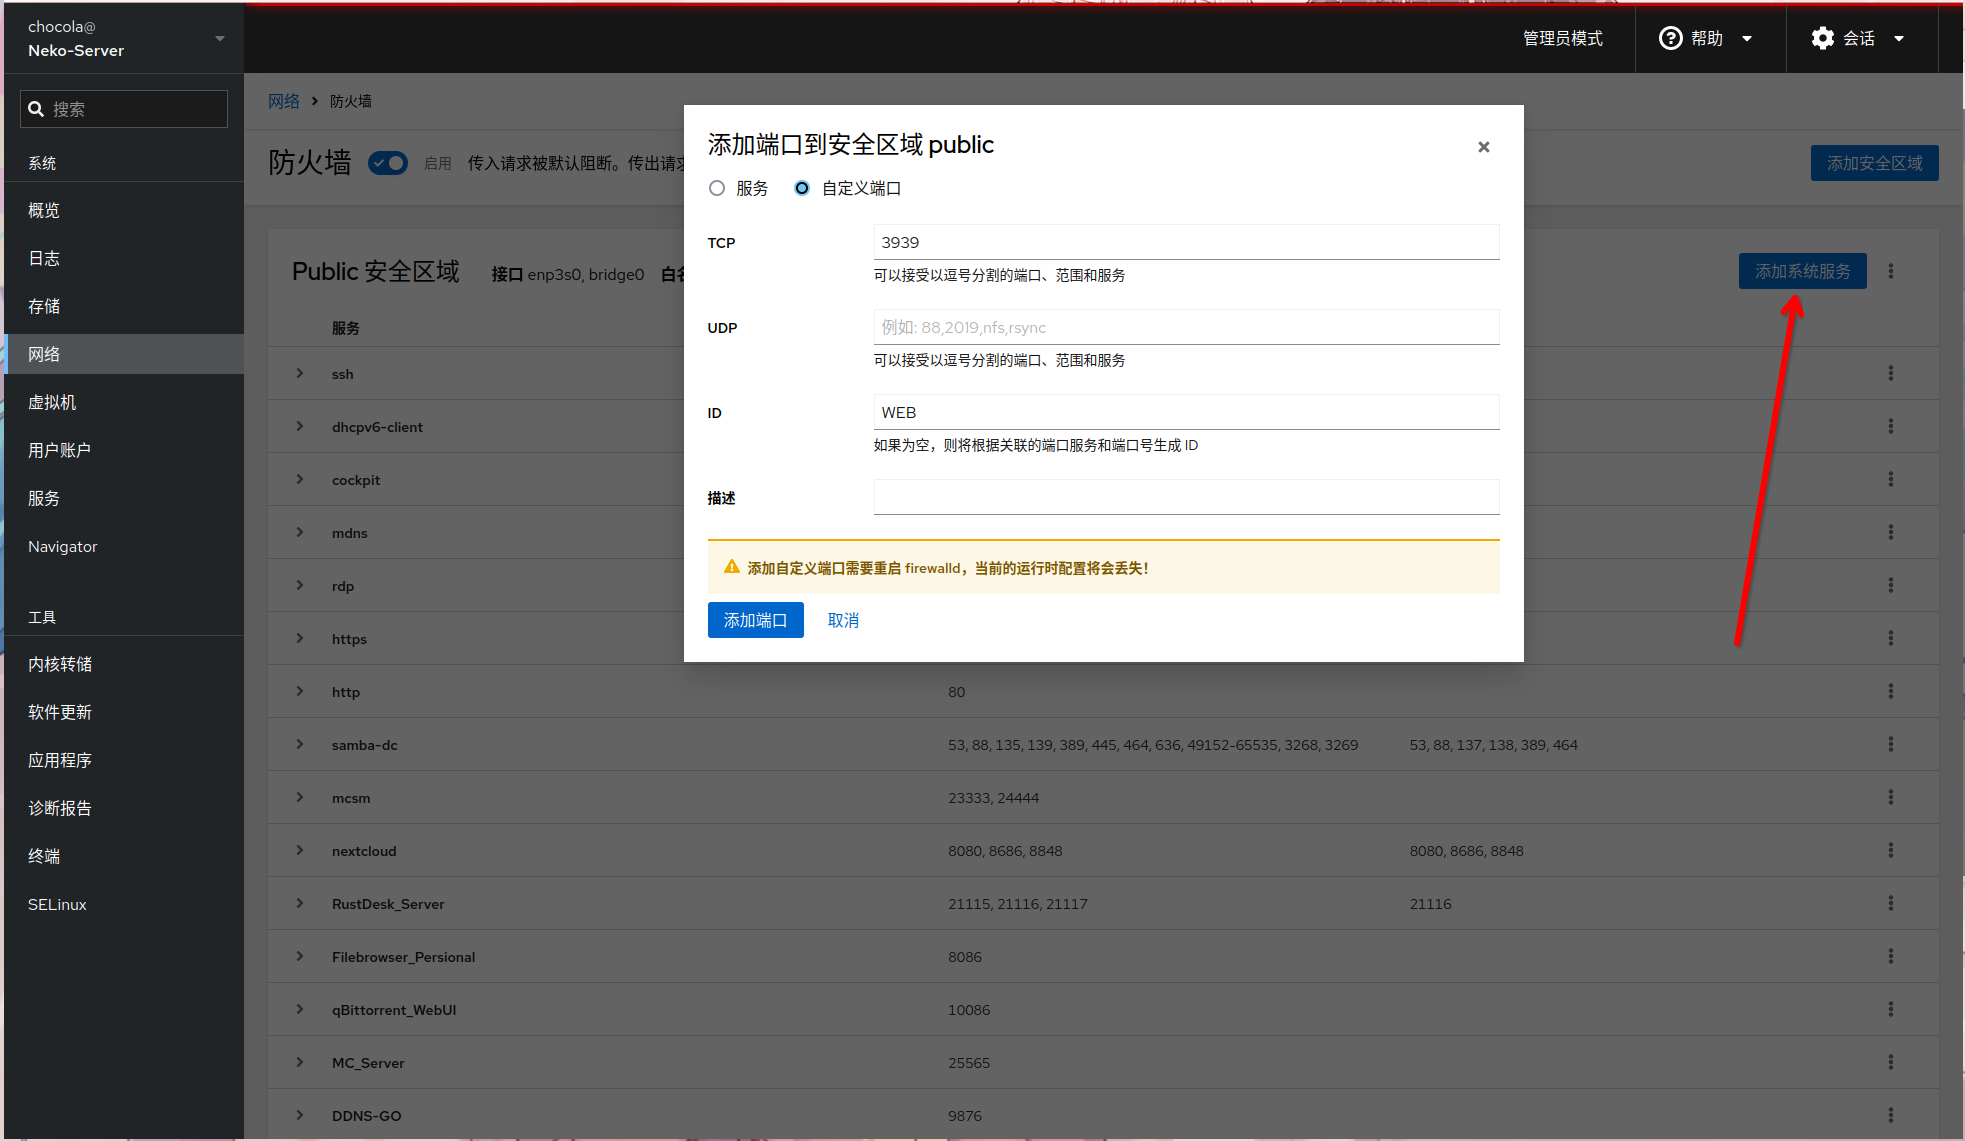
Task: Expand the nextcloud service row
Action: [299, 850]
